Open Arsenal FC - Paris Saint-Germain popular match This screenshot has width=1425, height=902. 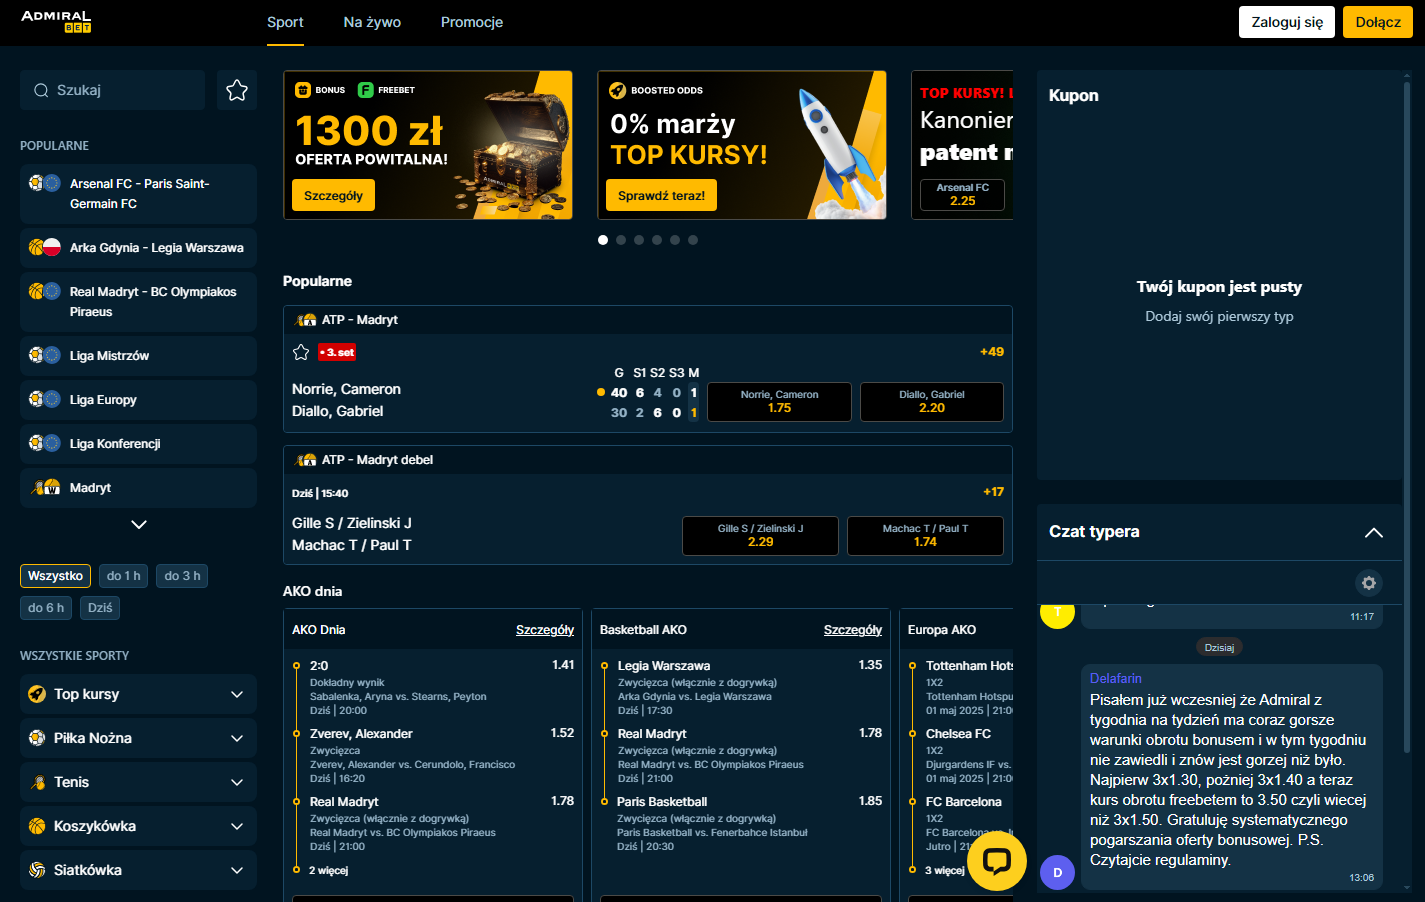tap(138, 194)
